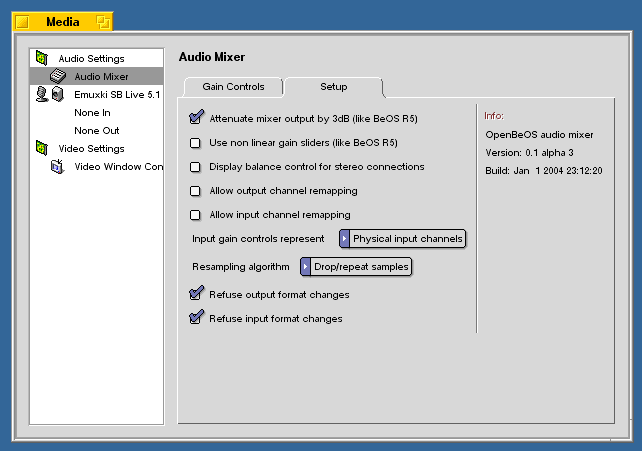Select None In in the sidebar list

(92, 113)
